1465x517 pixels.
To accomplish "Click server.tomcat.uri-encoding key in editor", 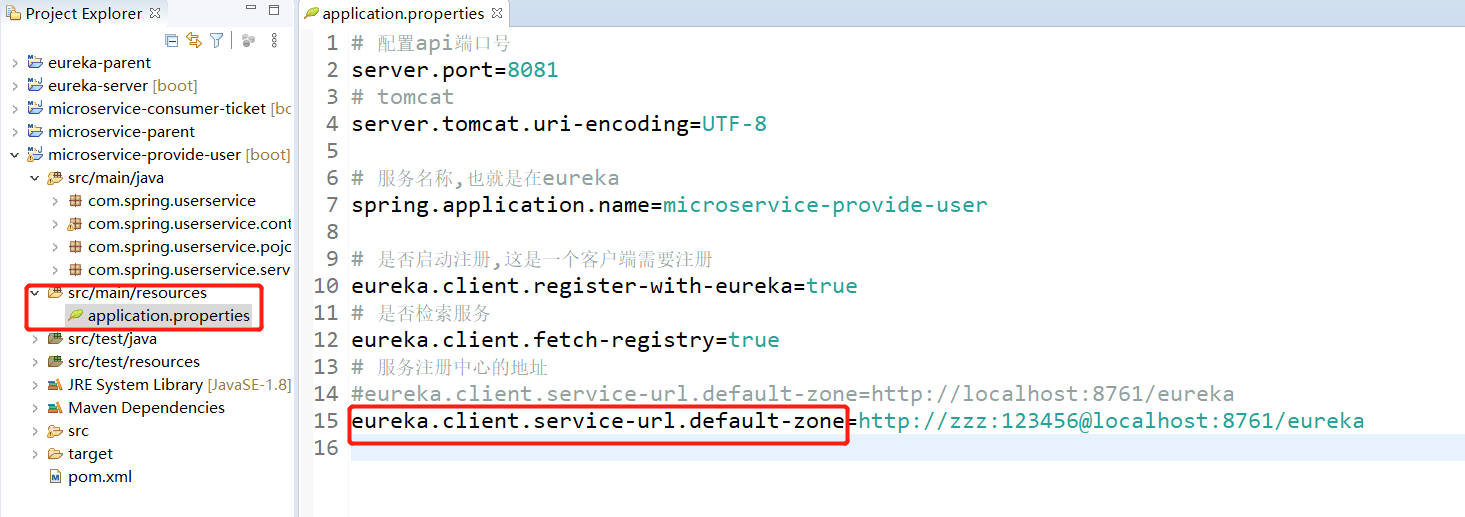I will (520, 124).
